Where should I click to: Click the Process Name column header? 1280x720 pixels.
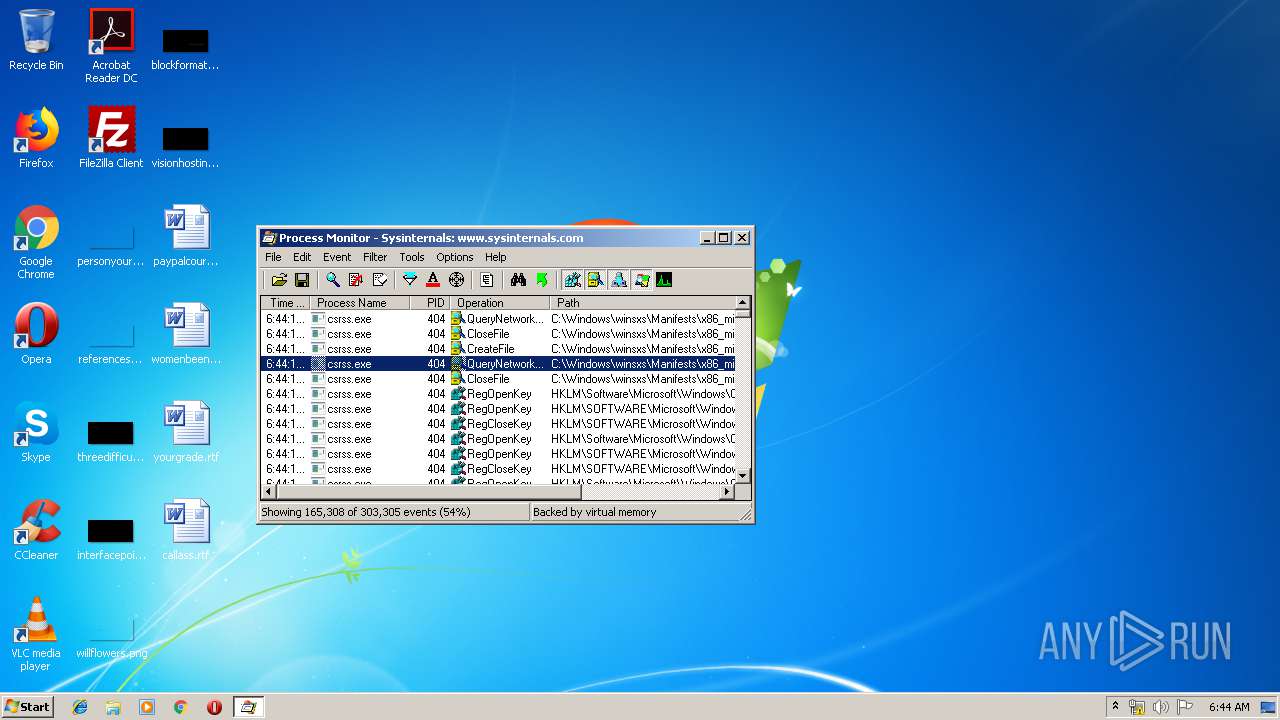coord(360,303)
